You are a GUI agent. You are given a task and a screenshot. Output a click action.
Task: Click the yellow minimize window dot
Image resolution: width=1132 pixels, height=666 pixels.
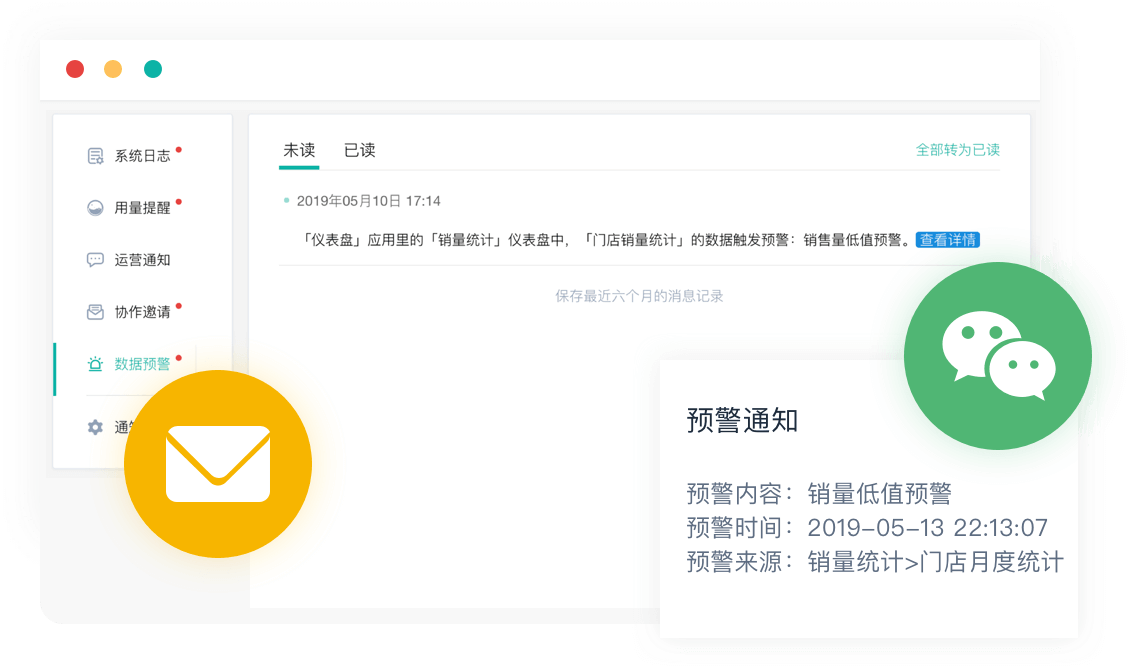113,69
